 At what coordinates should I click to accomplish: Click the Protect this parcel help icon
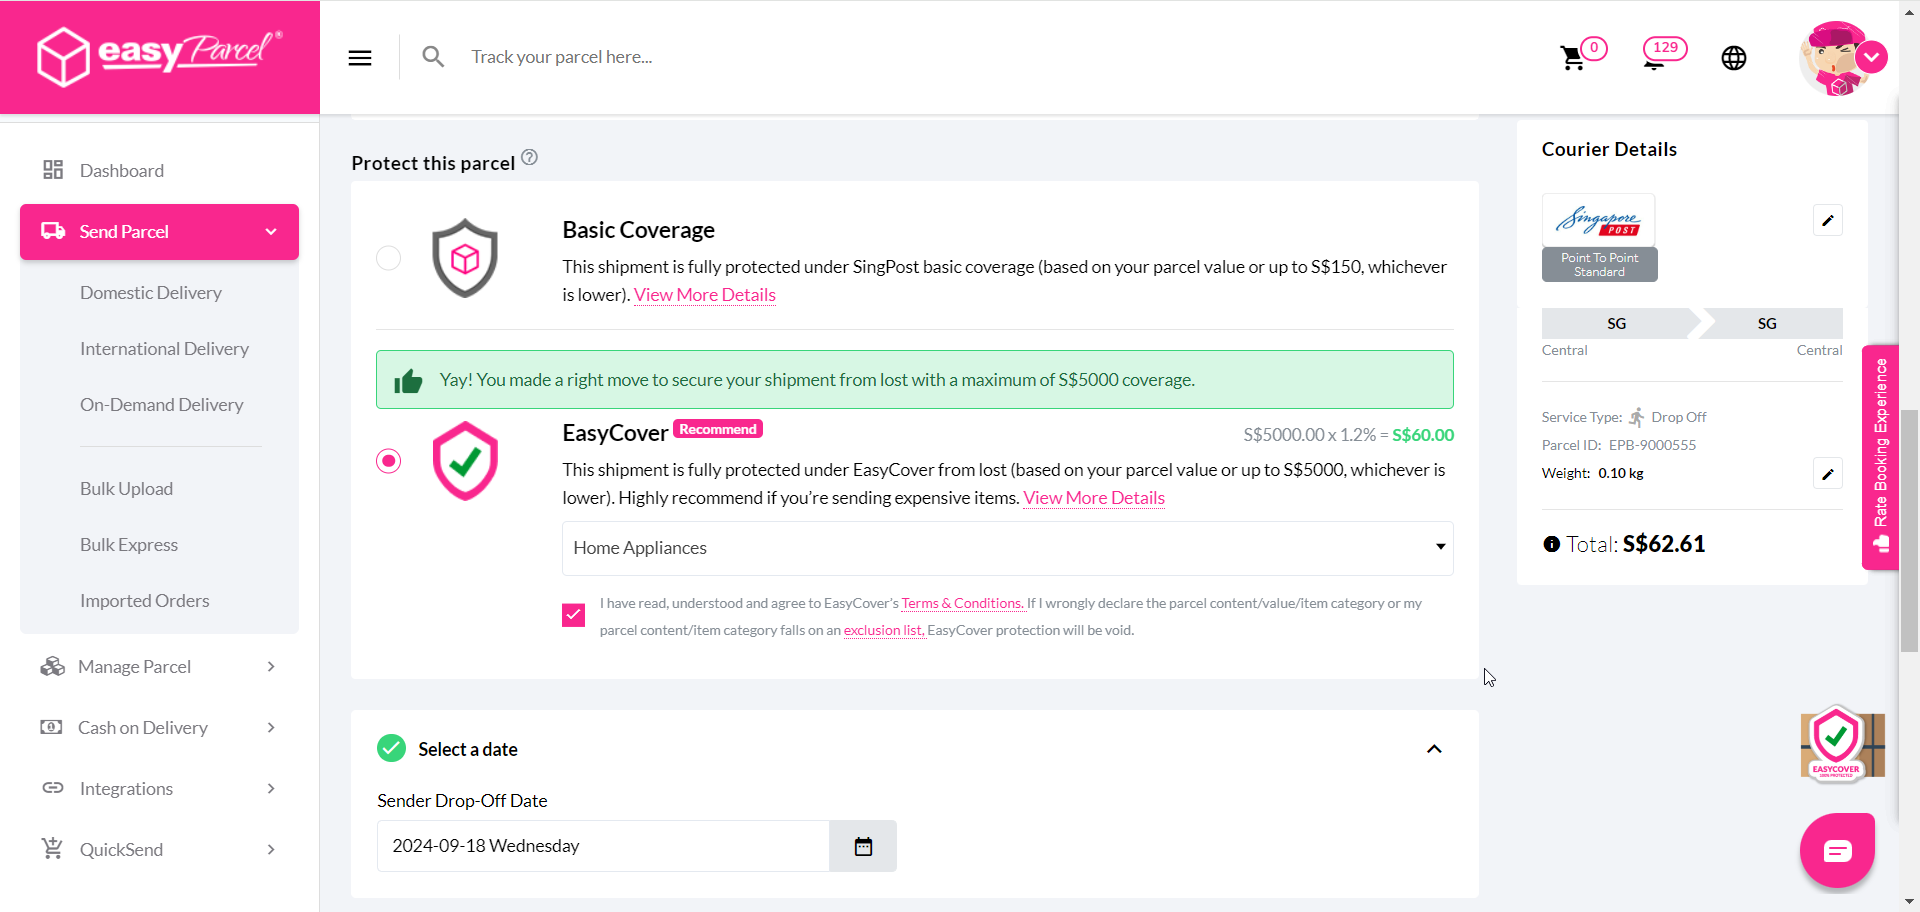530,157
